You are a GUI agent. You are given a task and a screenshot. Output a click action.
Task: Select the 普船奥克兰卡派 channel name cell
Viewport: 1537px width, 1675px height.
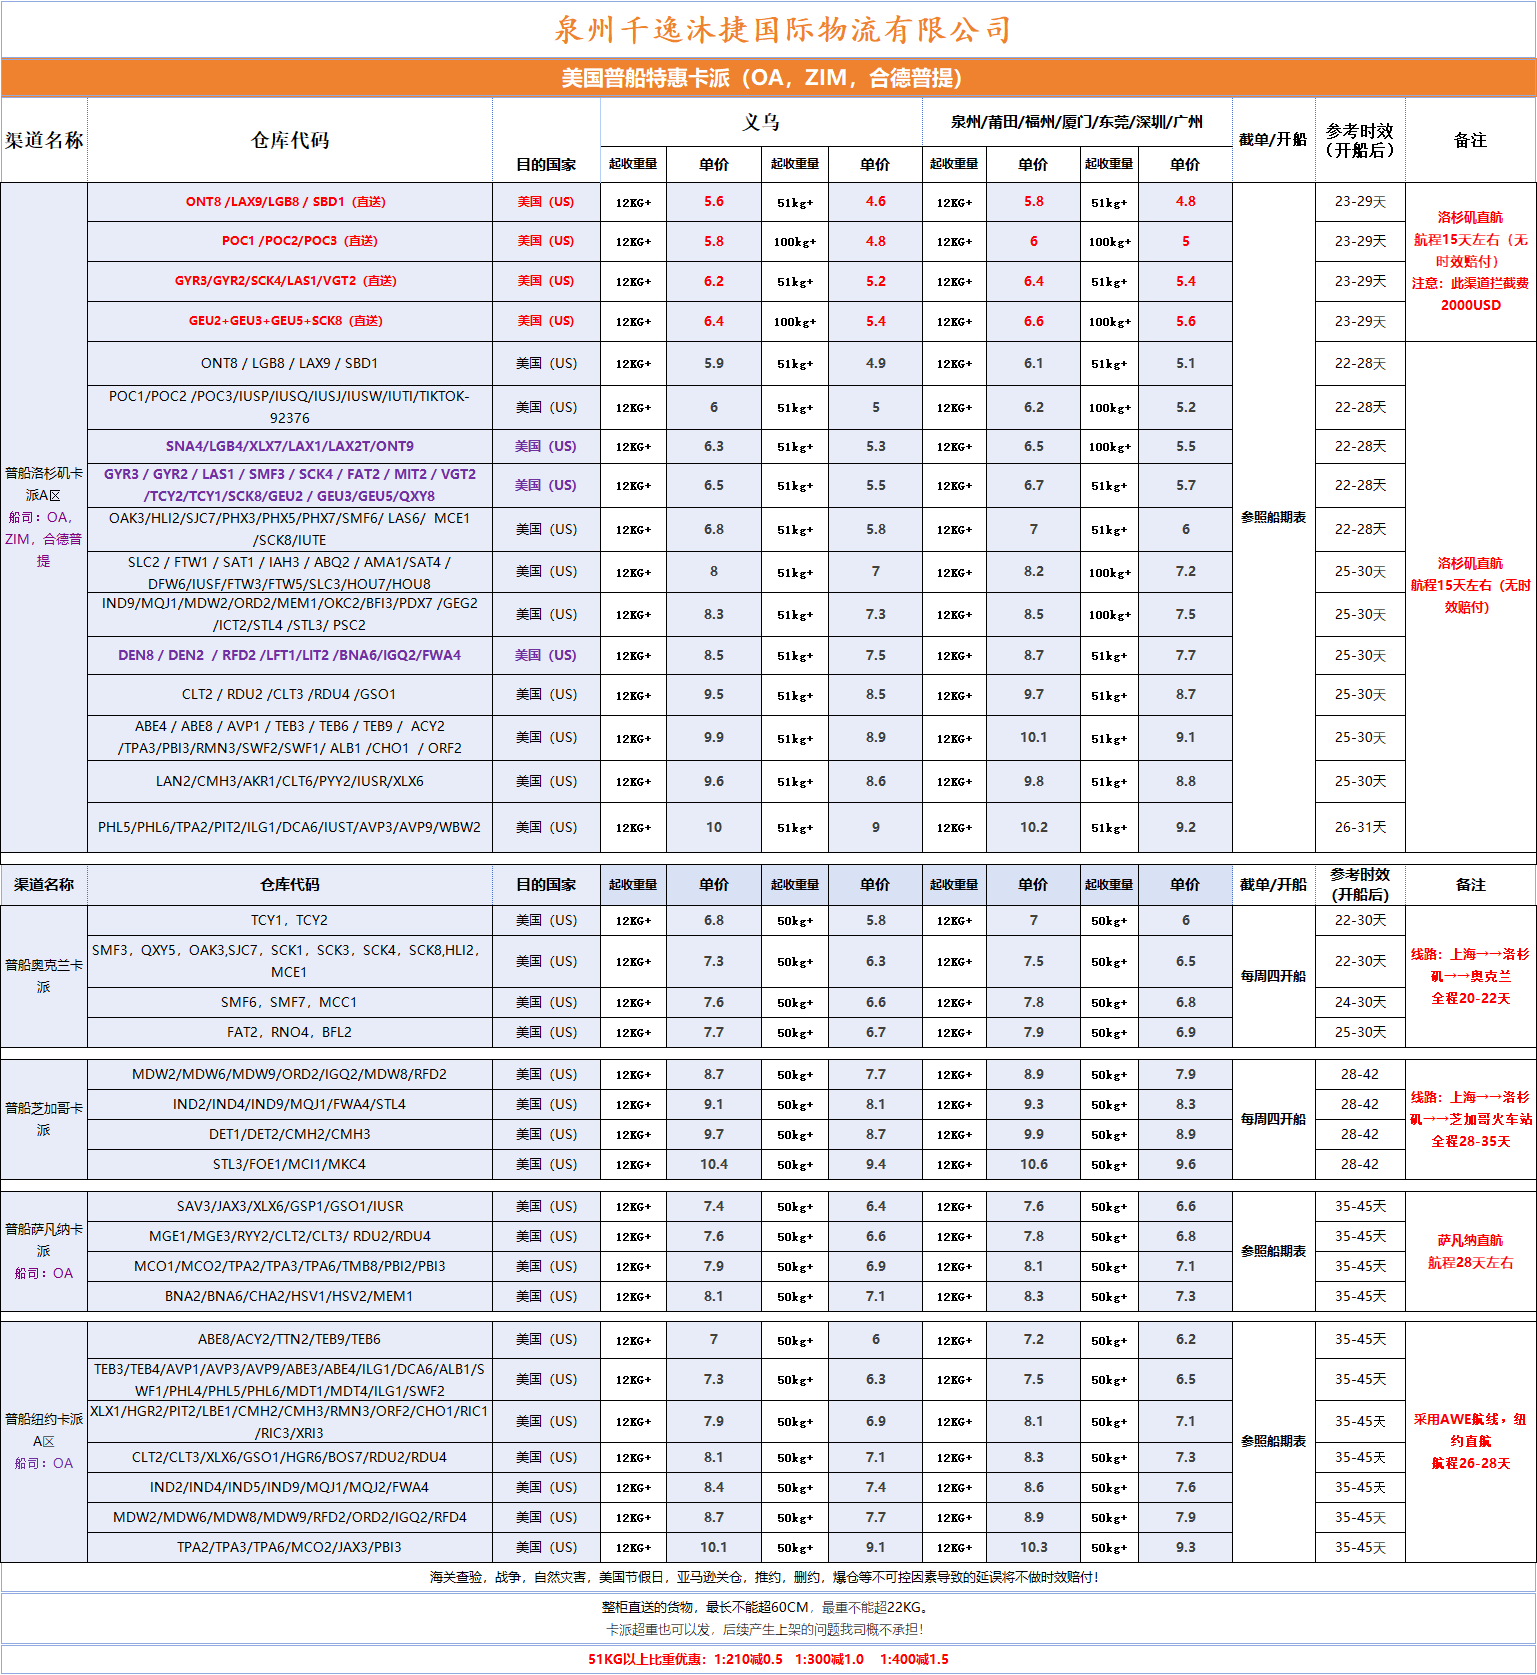tap(43, 976)
